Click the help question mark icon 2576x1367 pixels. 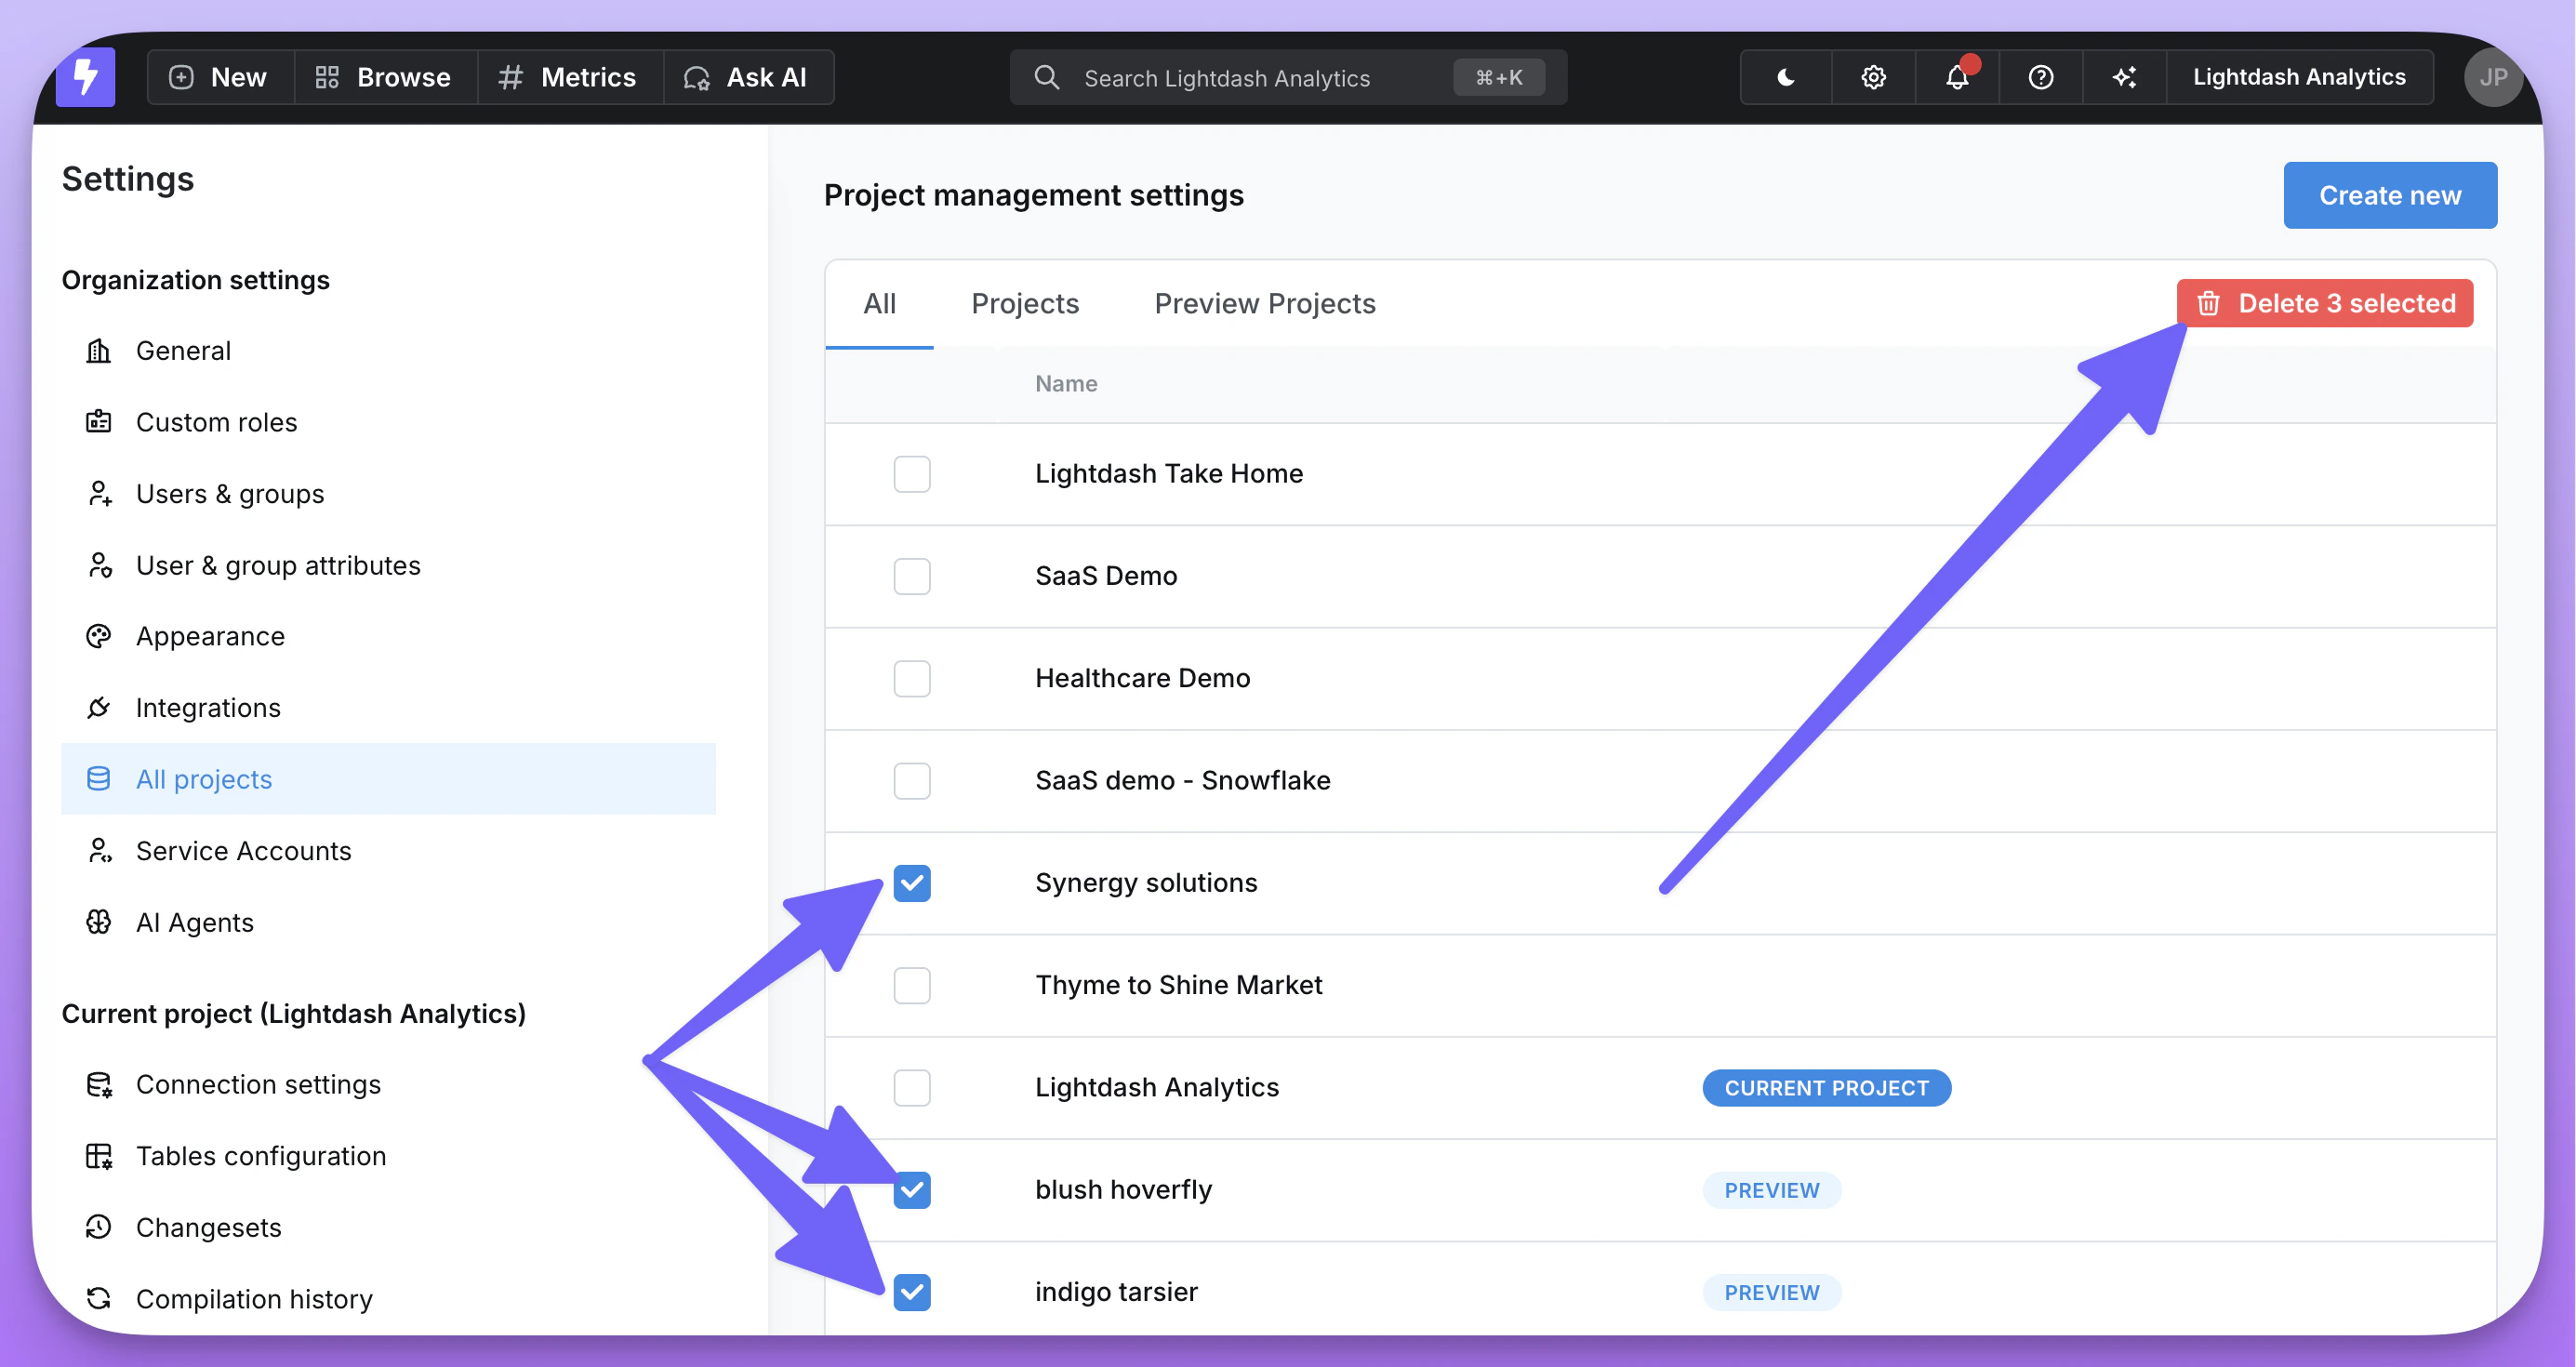tap(2040, 77)
